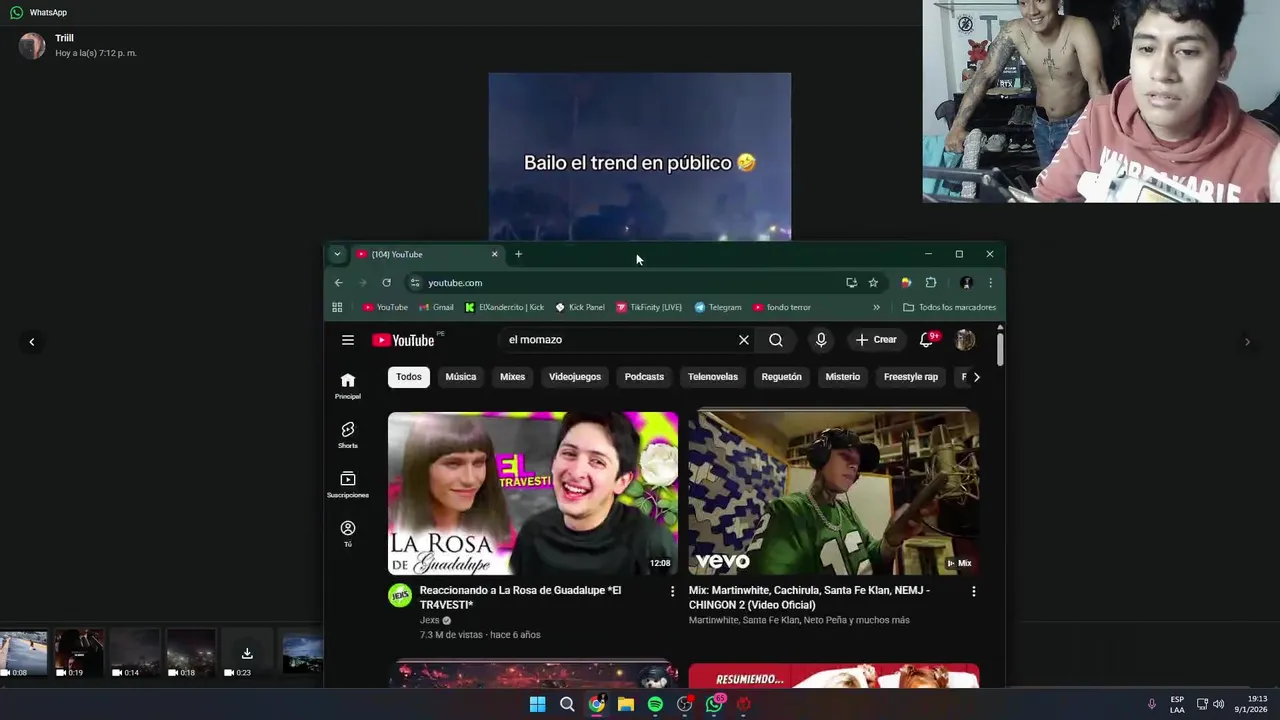This screenshot has height=720, width=1280.
Task: Open options for the La Rosa video
Action: pyautogui.click(x=672, y=592)
